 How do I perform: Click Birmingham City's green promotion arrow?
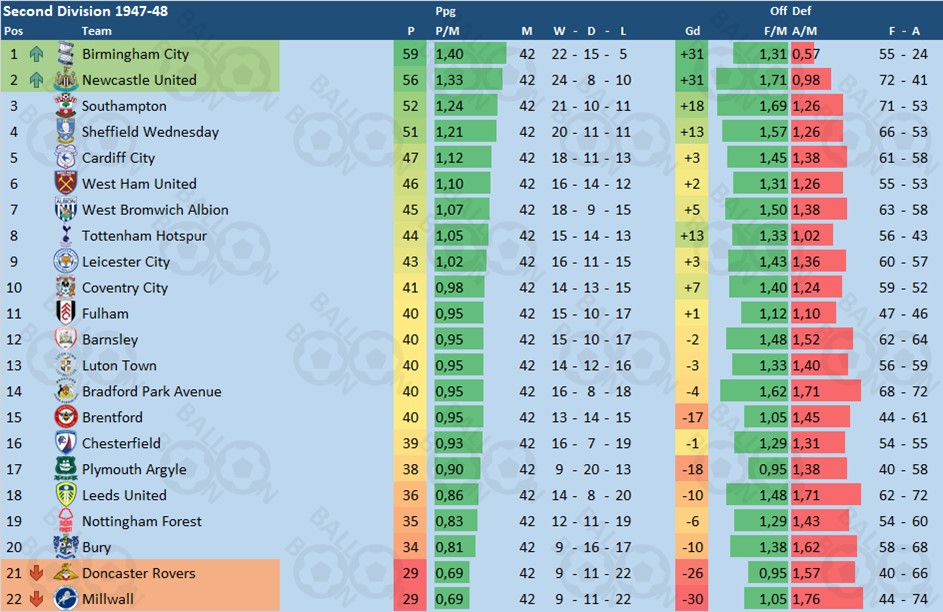[x=37, y=54]
